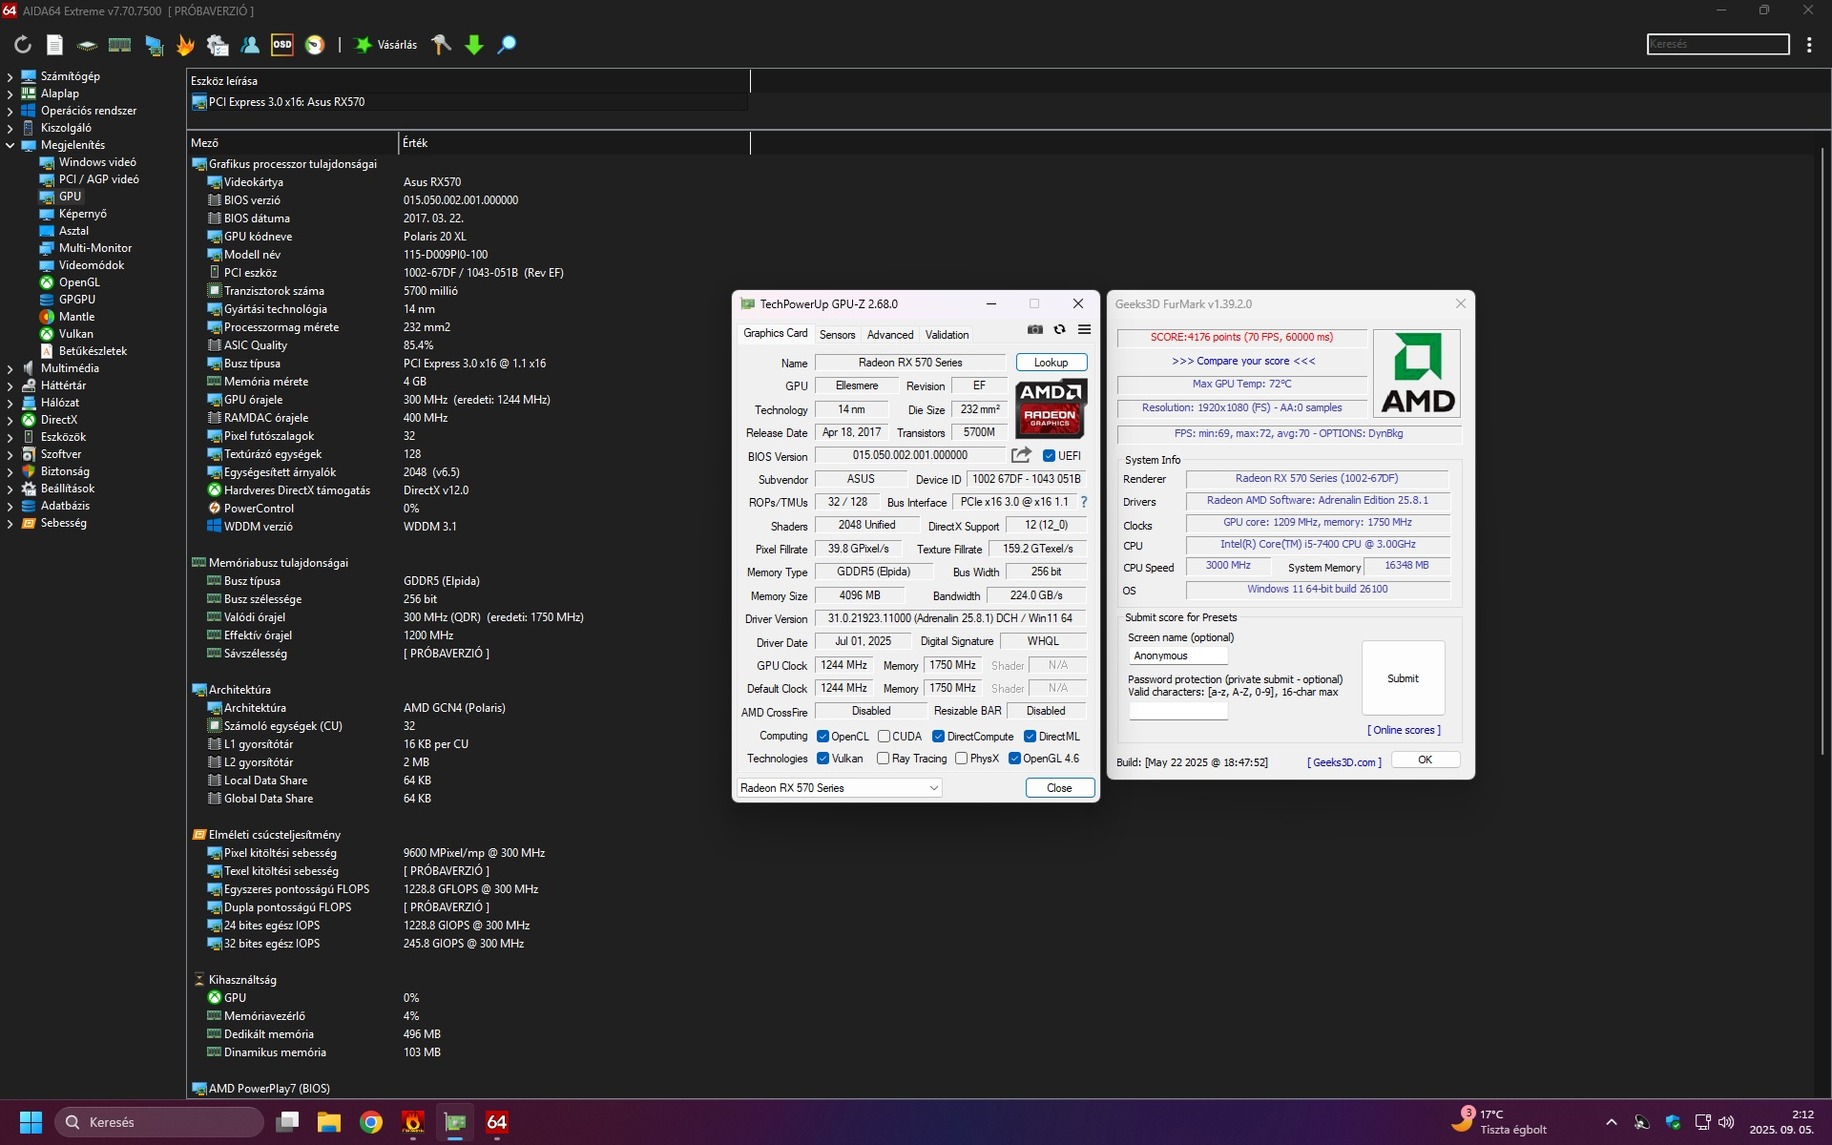This screenshot has width=1832, height=1145.
Task: Expand the Alaplap tree node
Action: click(x=10, y=93)
